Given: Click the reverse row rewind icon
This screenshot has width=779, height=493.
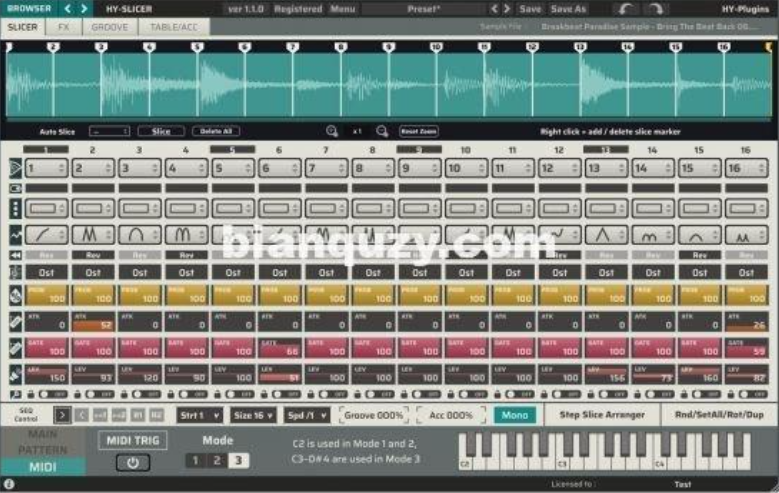Looking at the screenshot, I should [x=14, y=255].
